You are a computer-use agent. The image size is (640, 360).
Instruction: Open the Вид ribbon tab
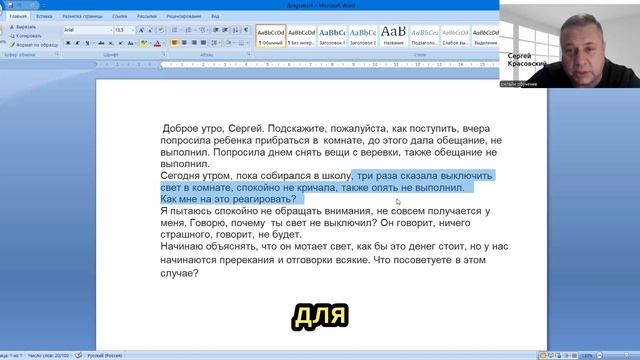[215, 16]
